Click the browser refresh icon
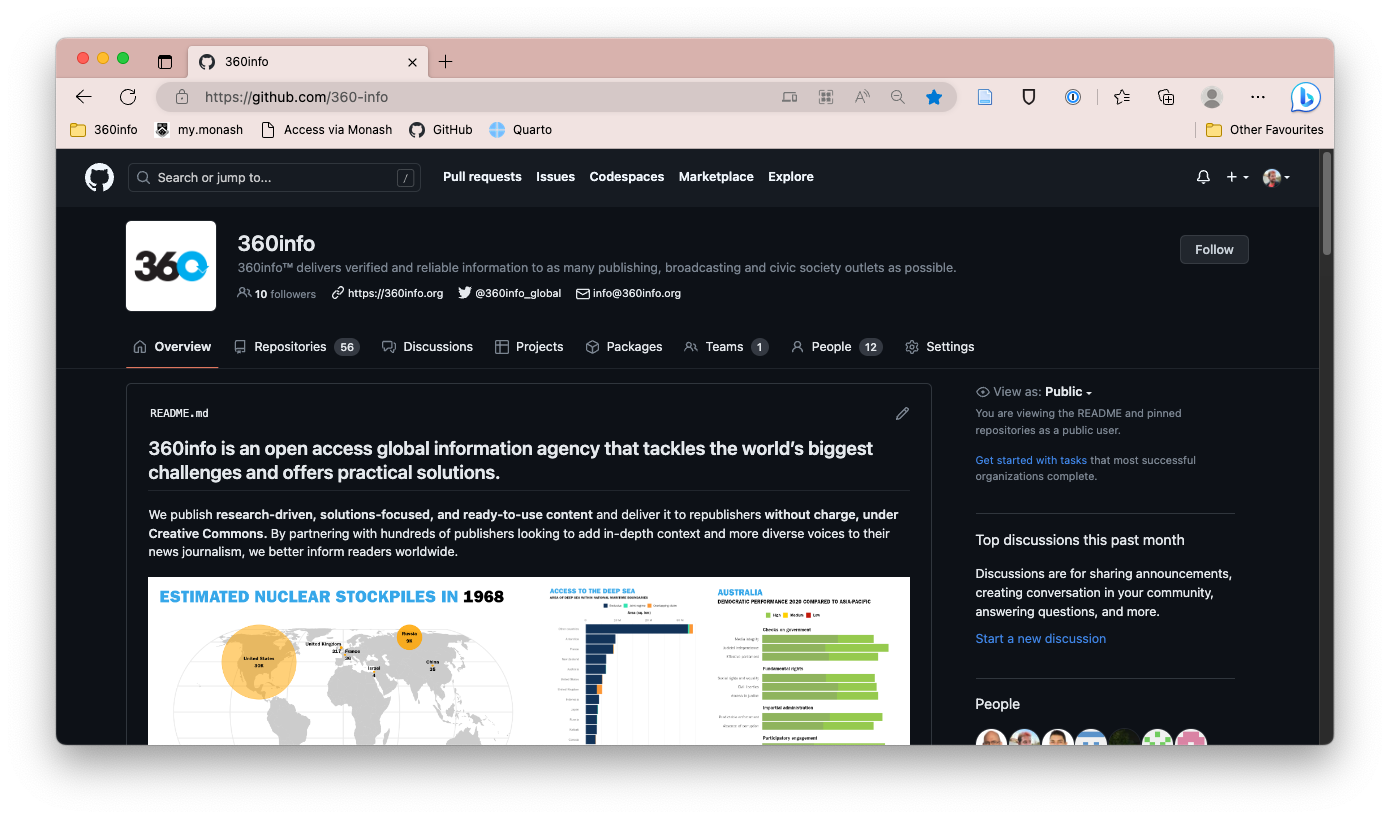This screenshot has width=1390, height=819. 128,97
